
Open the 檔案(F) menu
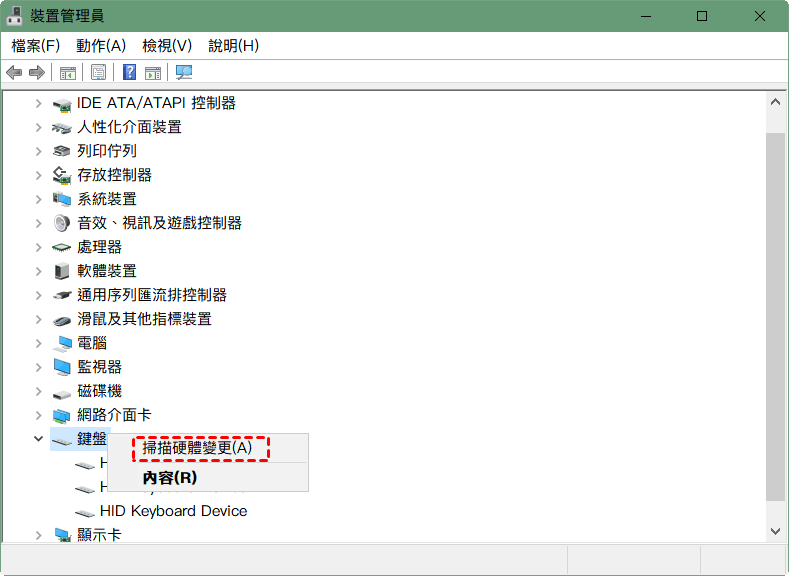click(35, 46)
